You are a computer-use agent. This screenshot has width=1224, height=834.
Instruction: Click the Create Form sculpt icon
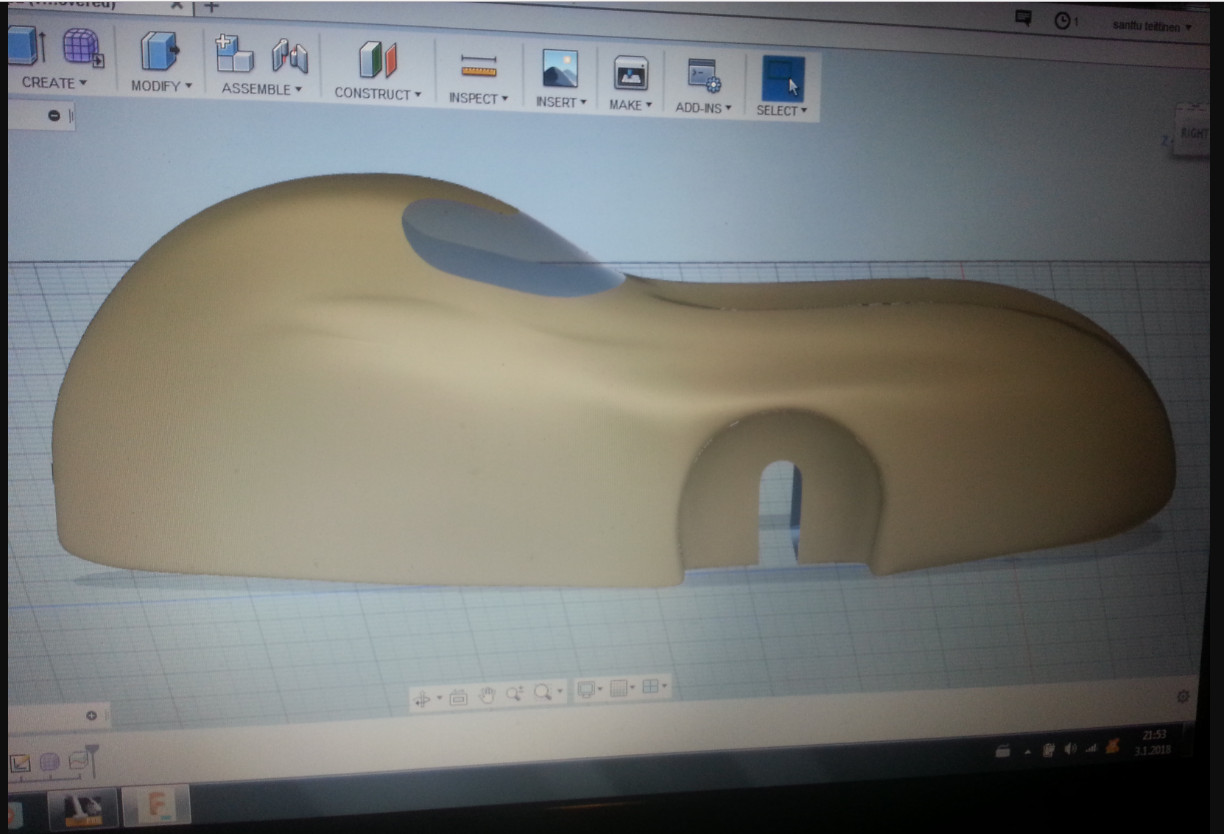[82, 48]
